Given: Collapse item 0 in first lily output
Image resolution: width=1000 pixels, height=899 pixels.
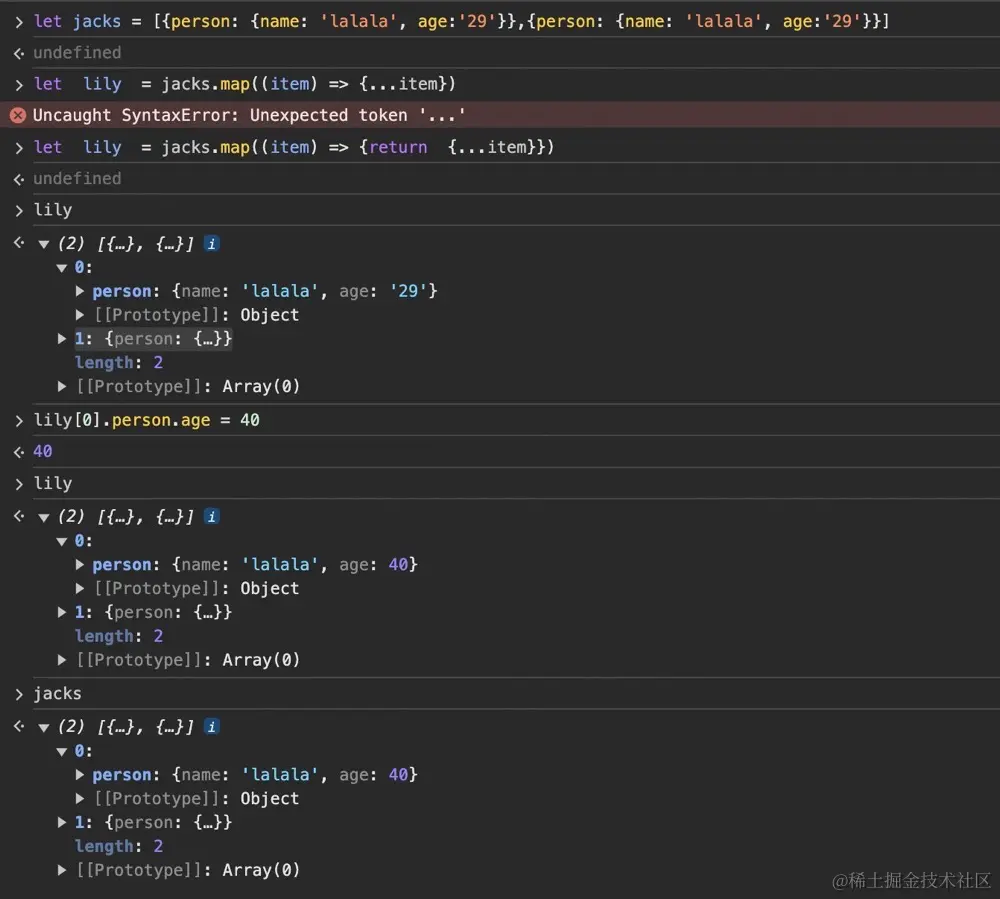Looking at the screenshot, I should (61, 268).
